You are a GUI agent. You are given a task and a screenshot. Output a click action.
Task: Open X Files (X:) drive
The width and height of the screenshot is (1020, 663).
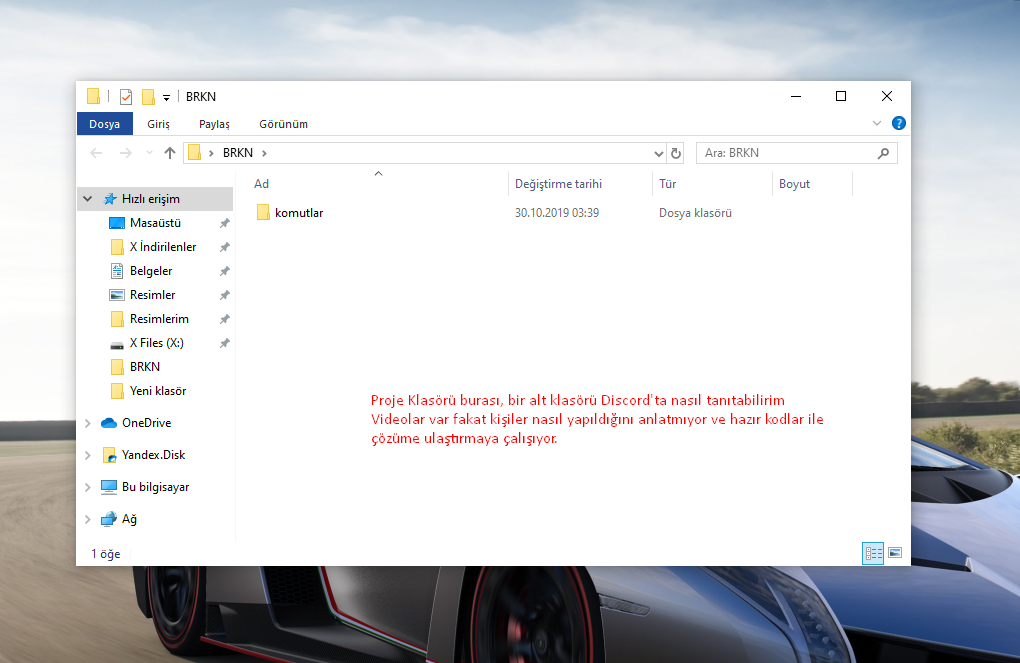(156, 343)
